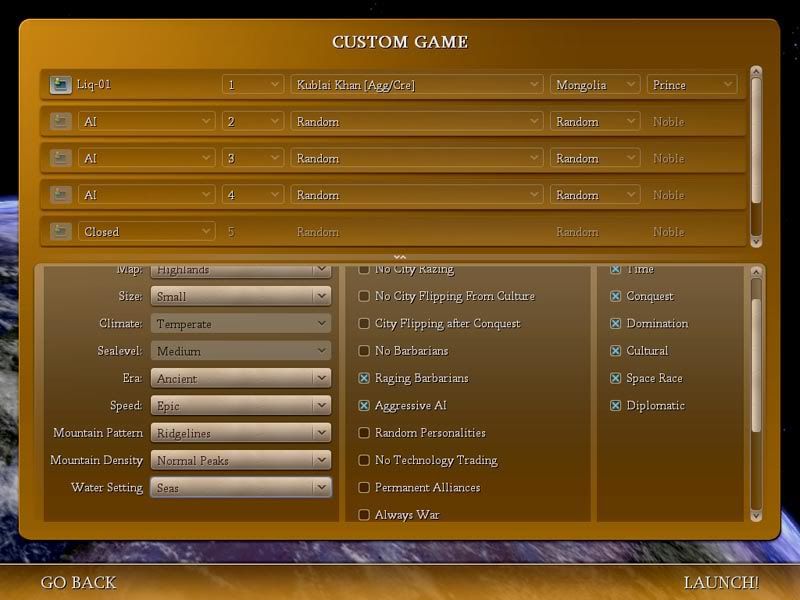Viewport: 800px width, 600px height.
Task: Open the Water Setting dropdown showing Seas
Action: [x=241, y=488]
